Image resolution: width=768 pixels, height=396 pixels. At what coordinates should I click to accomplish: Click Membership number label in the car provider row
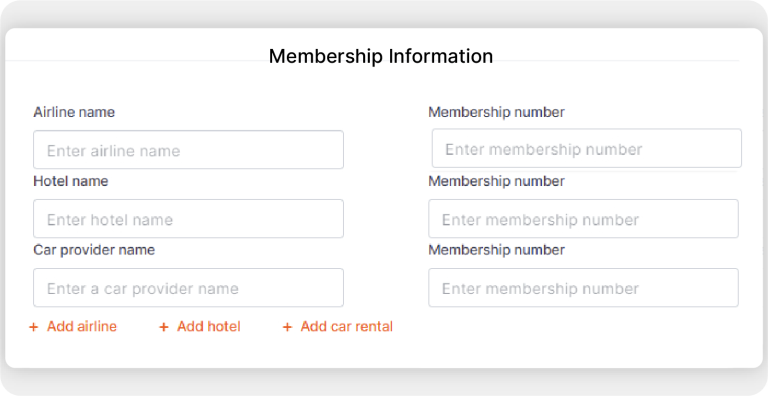(497, 250)
